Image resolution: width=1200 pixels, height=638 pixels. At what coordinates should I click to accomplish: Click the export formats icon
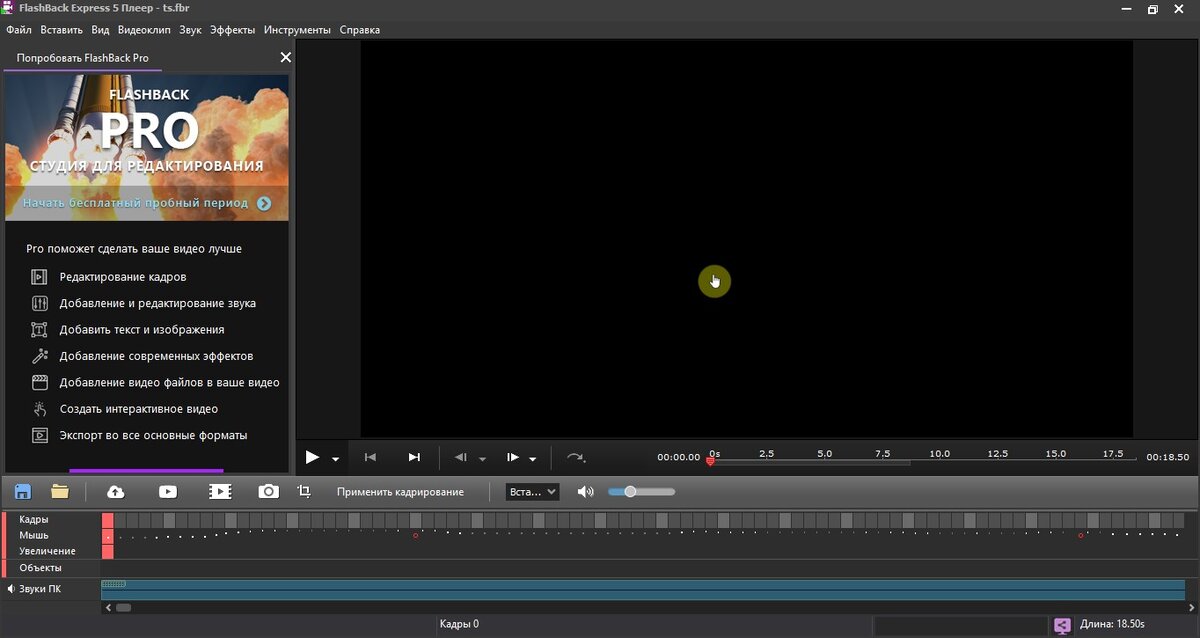coord(40,435)
